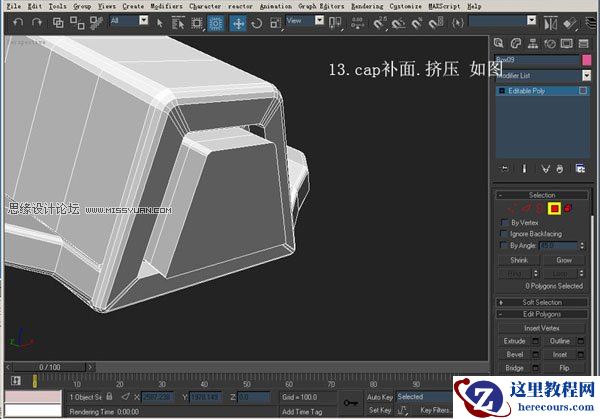Open the Utilities command panel tab

[584, 43]
